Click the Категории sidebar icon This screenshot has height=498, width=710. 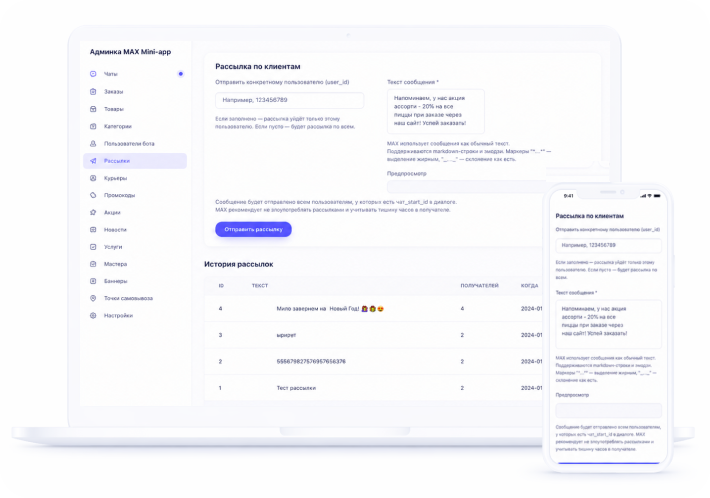coord(93,126)
